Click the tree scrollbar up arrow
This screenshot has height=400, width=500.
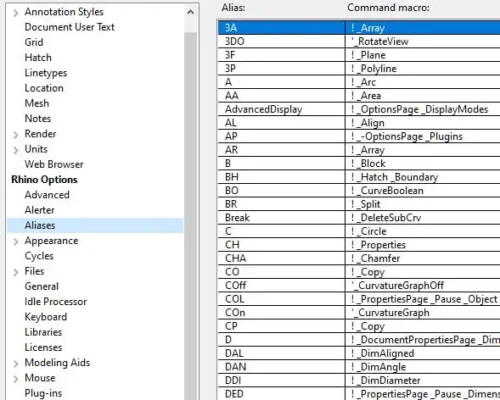[190, 12]
